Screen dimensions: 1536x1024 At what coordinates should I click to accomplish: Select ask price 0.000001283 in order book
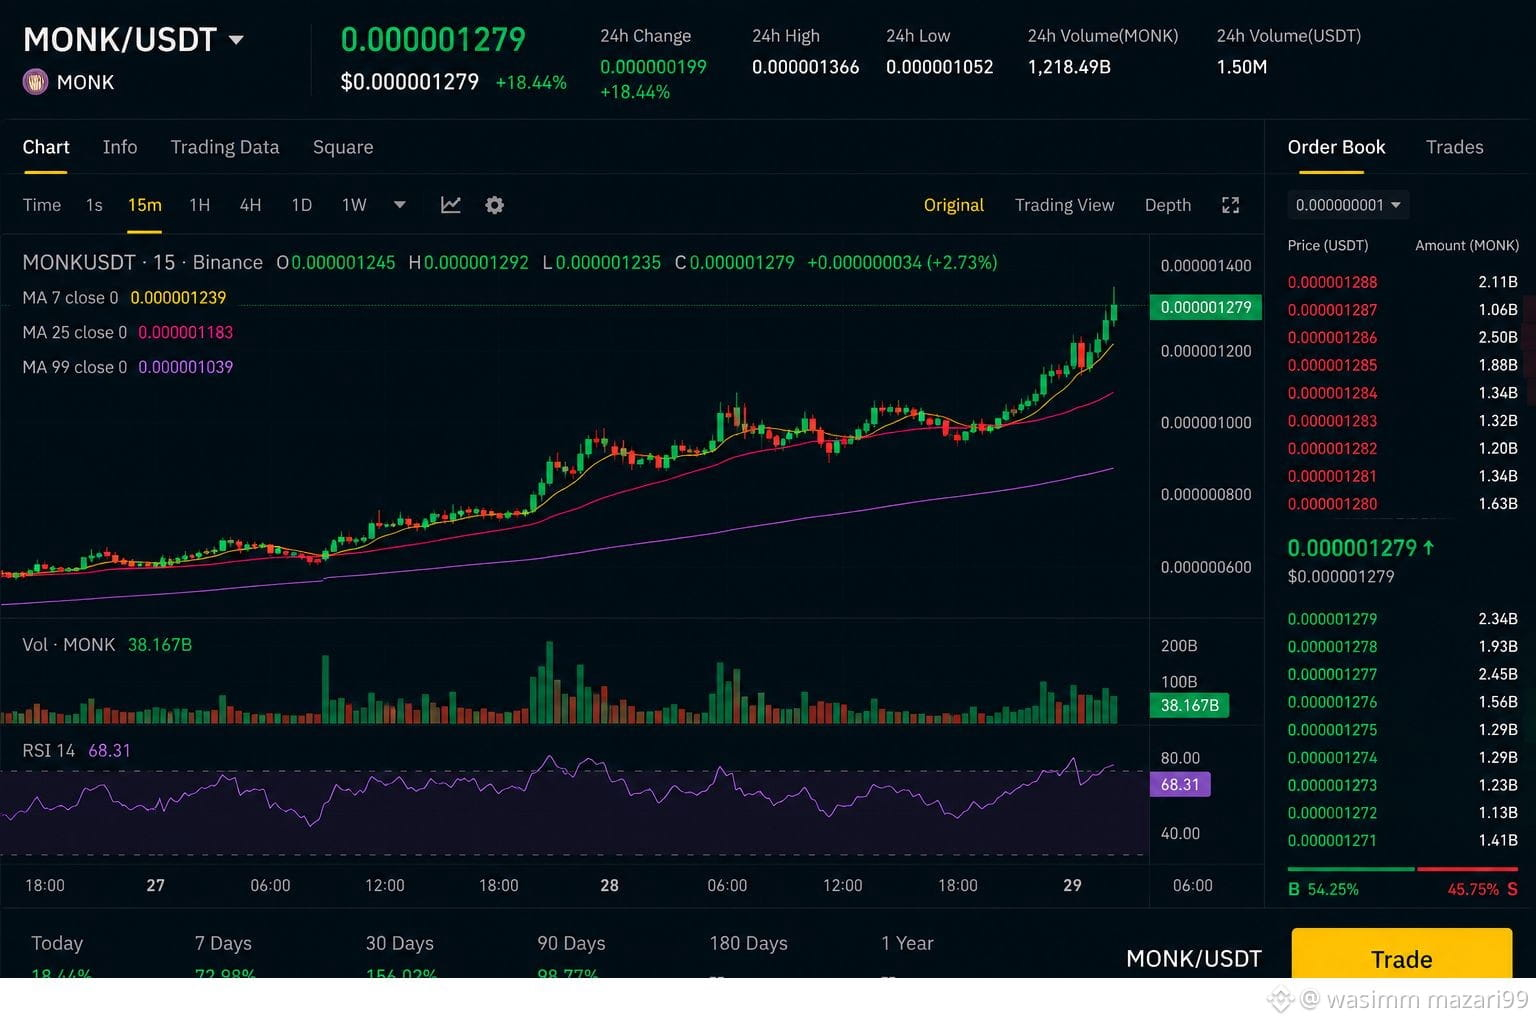coord(1332,421)
